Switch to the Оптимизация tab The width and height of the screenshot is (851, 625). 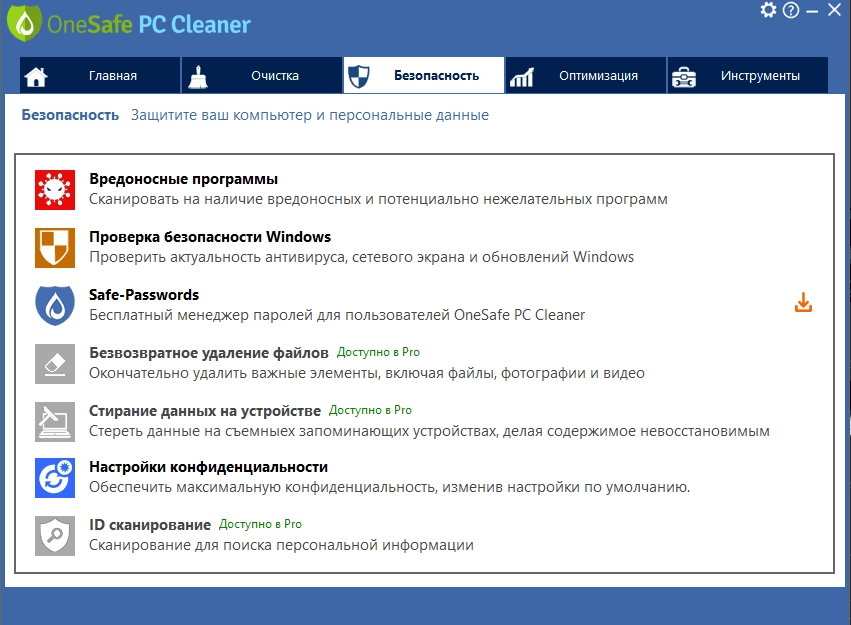586,75
